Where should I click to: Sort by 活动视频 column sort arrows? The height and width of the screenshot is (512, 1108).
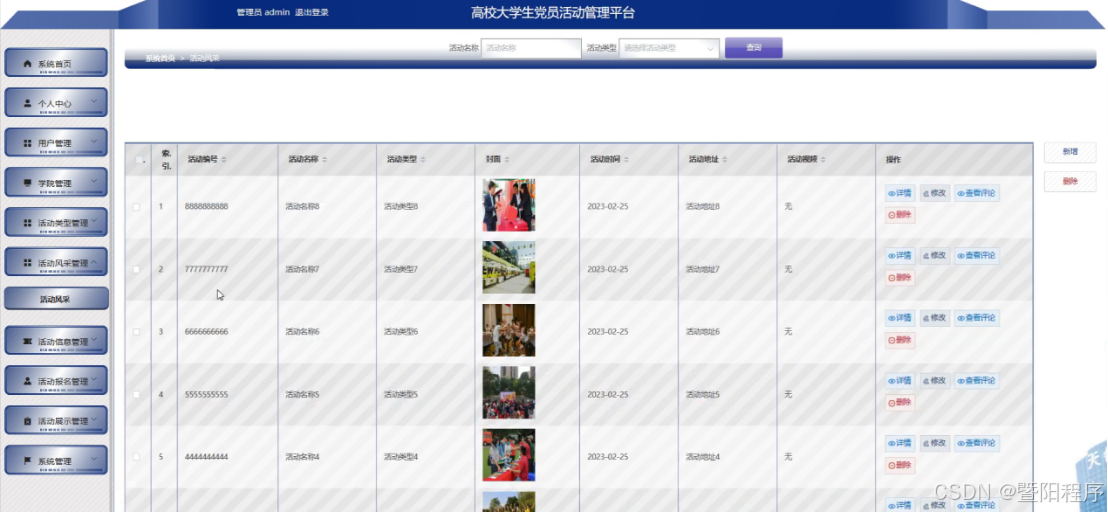tap(823, 160)
